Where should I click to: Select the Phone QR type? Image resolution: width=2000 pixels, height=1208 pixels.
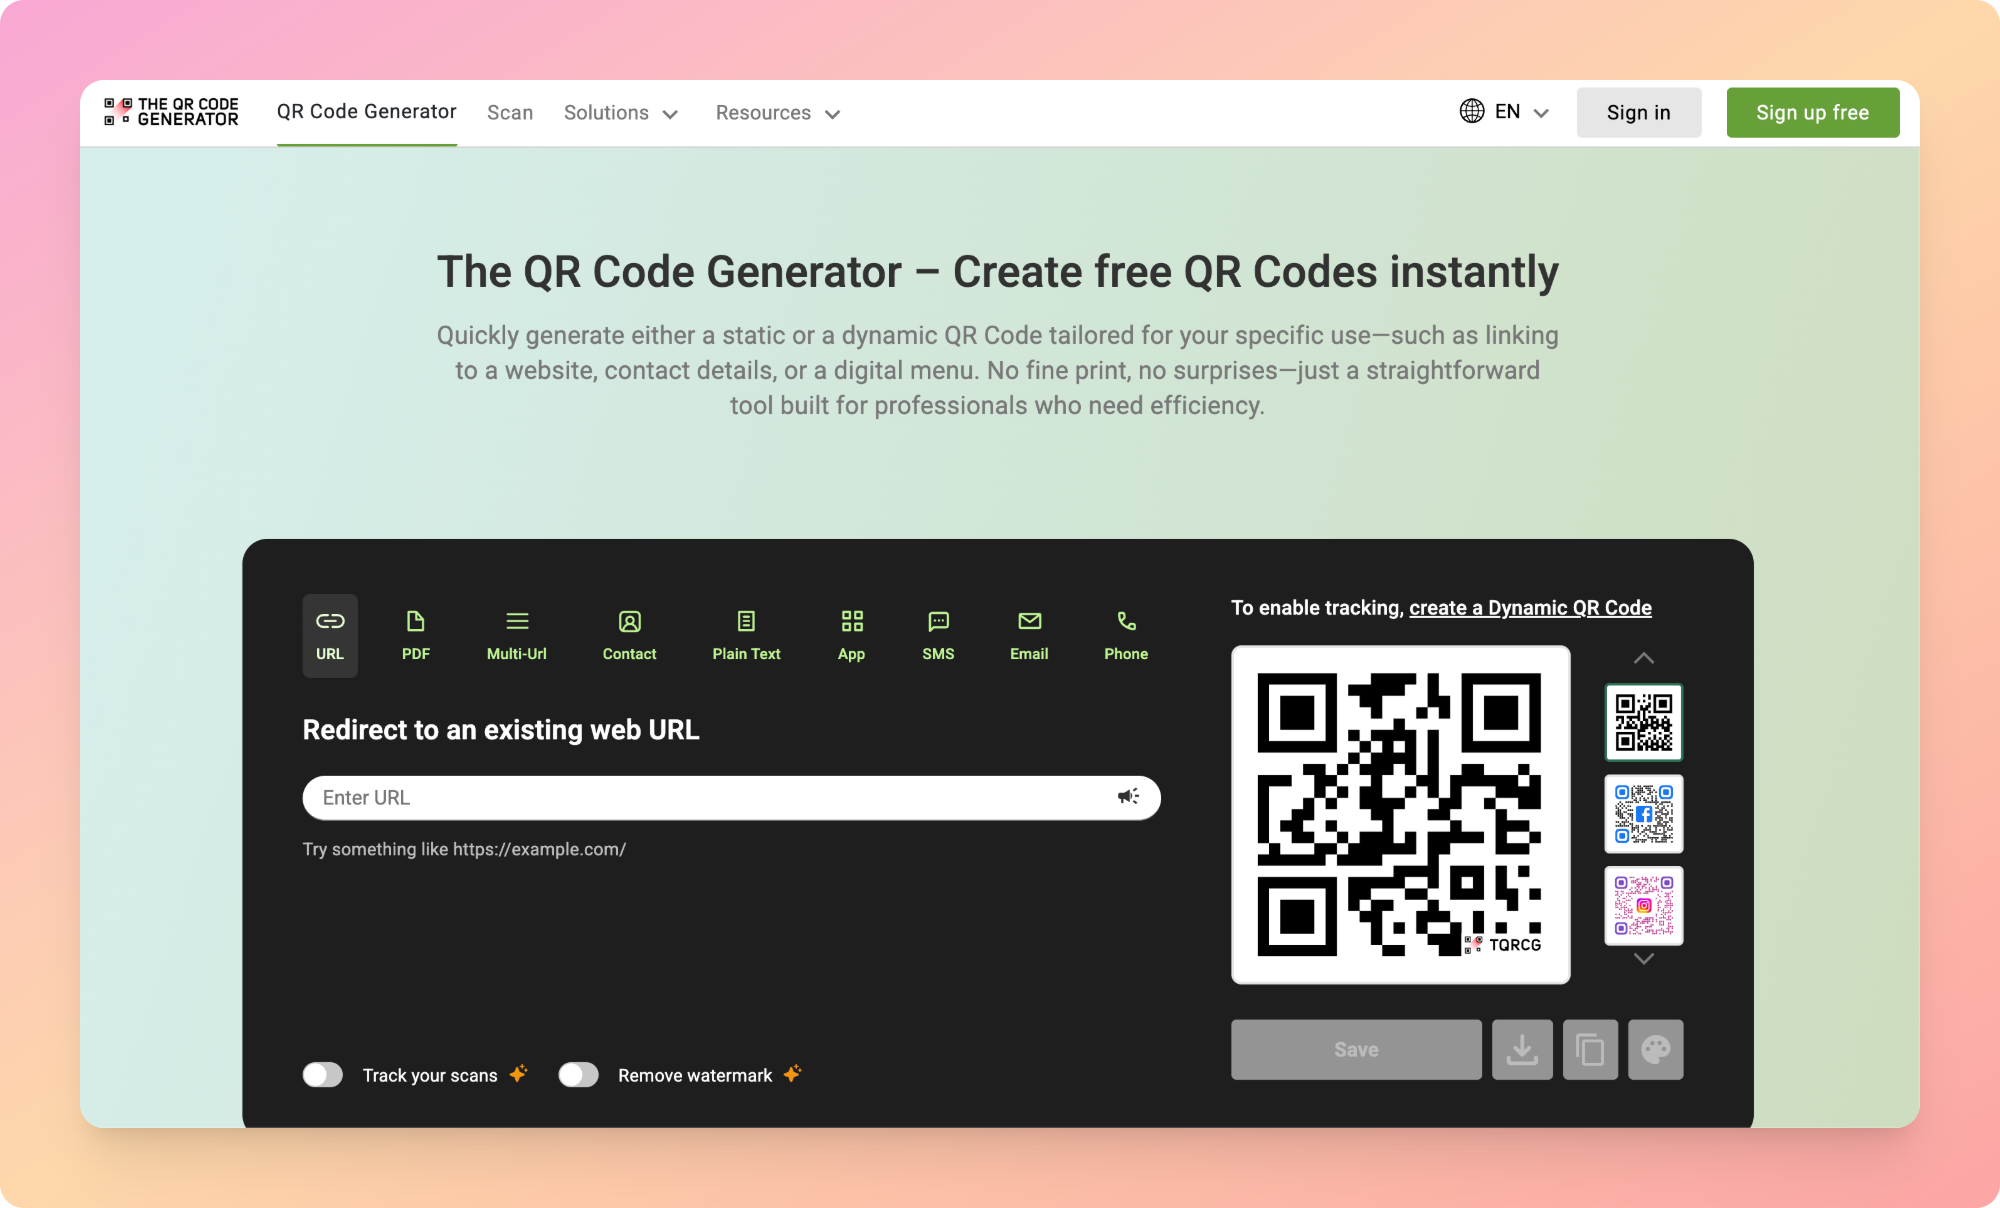pos(1126,636)
